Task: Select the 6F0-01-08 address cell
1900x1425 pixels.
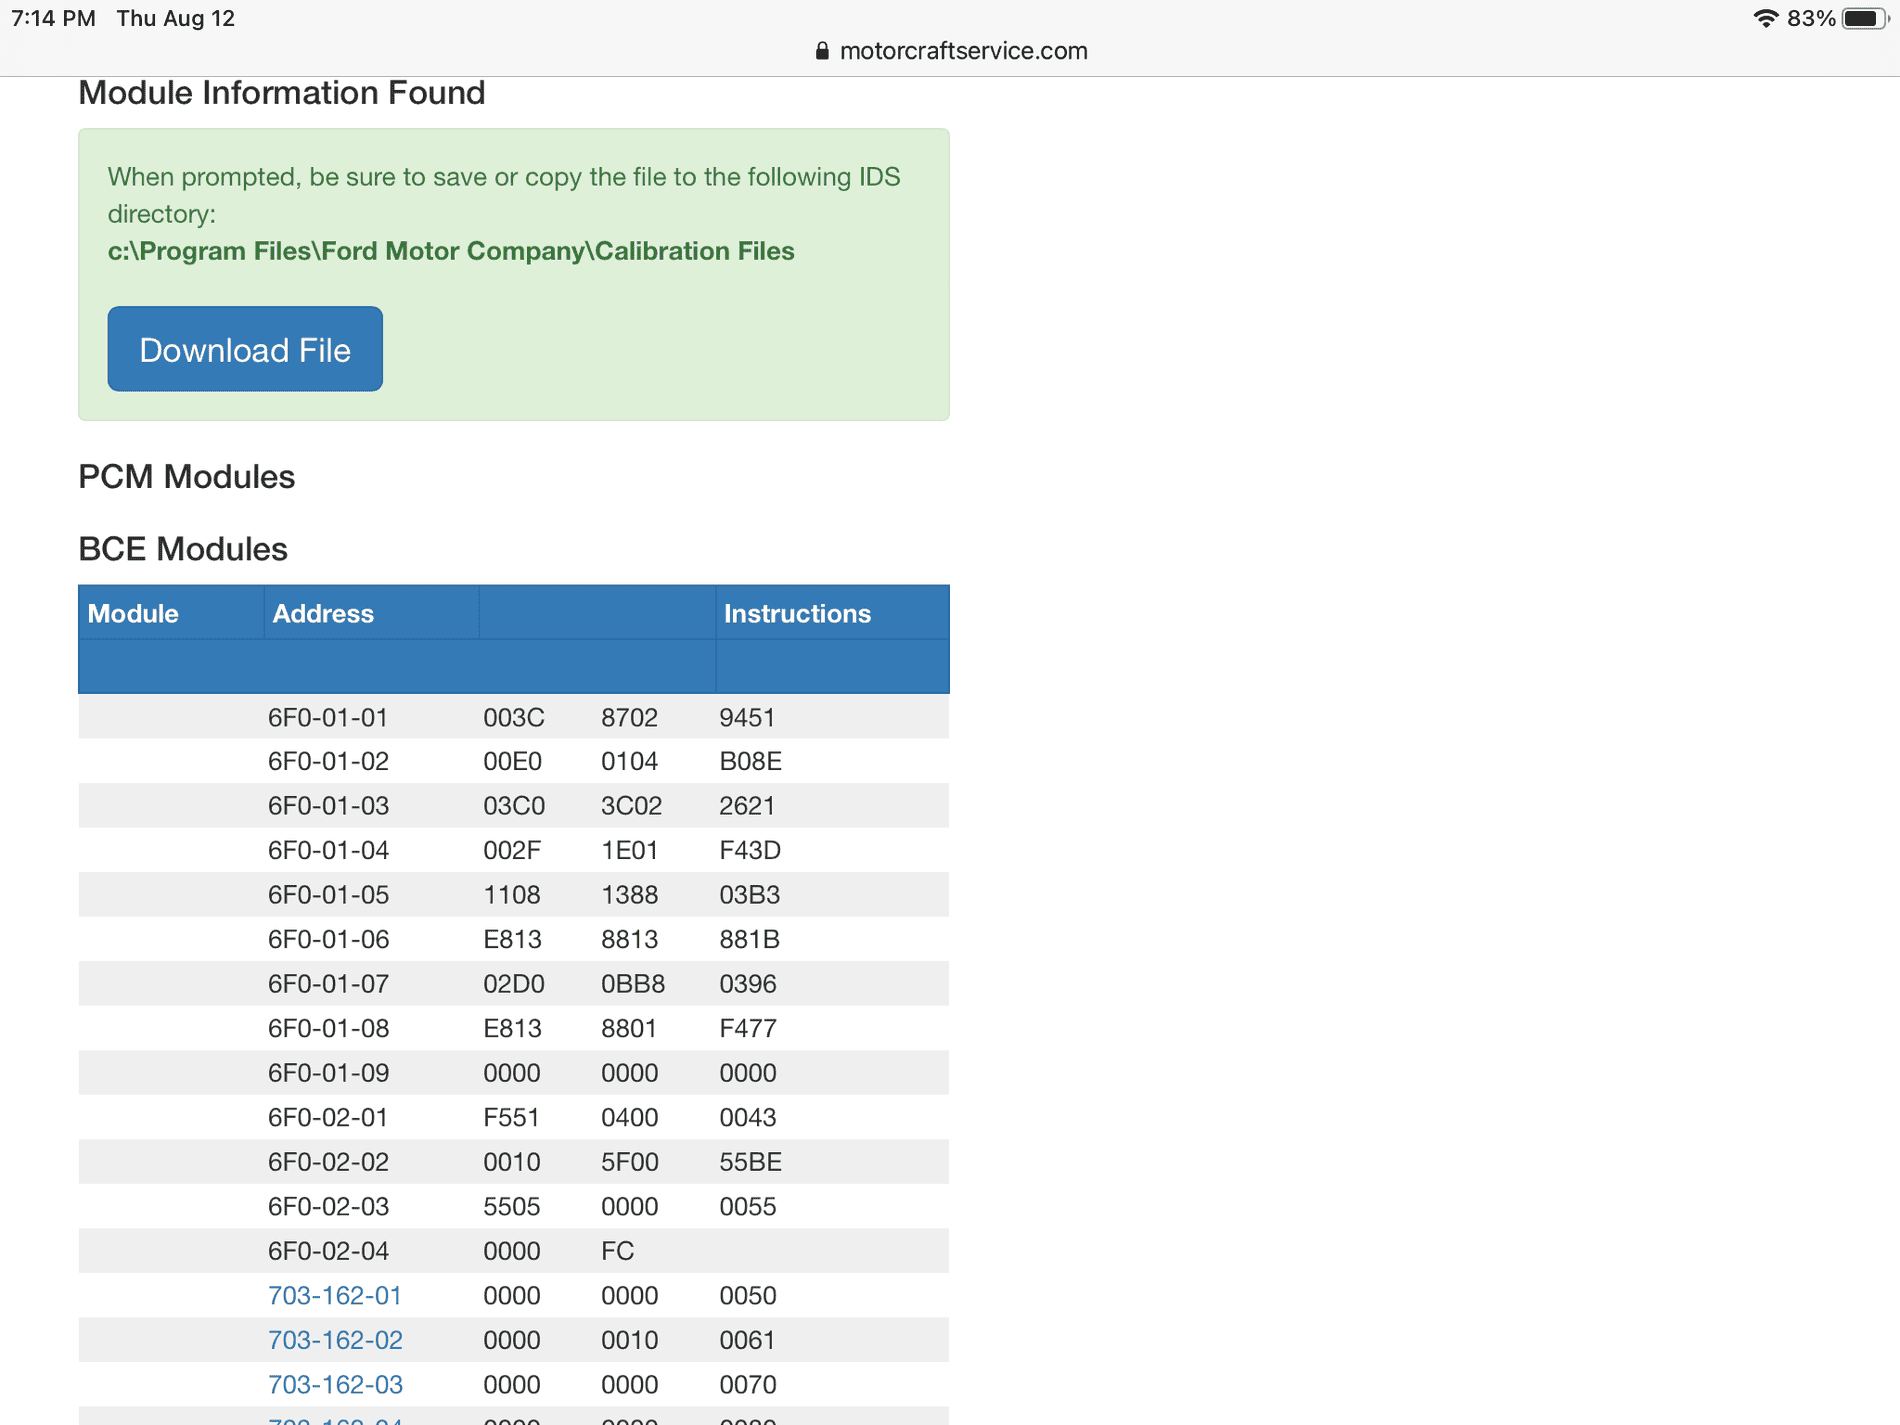Action: (x=328, y=1028)
